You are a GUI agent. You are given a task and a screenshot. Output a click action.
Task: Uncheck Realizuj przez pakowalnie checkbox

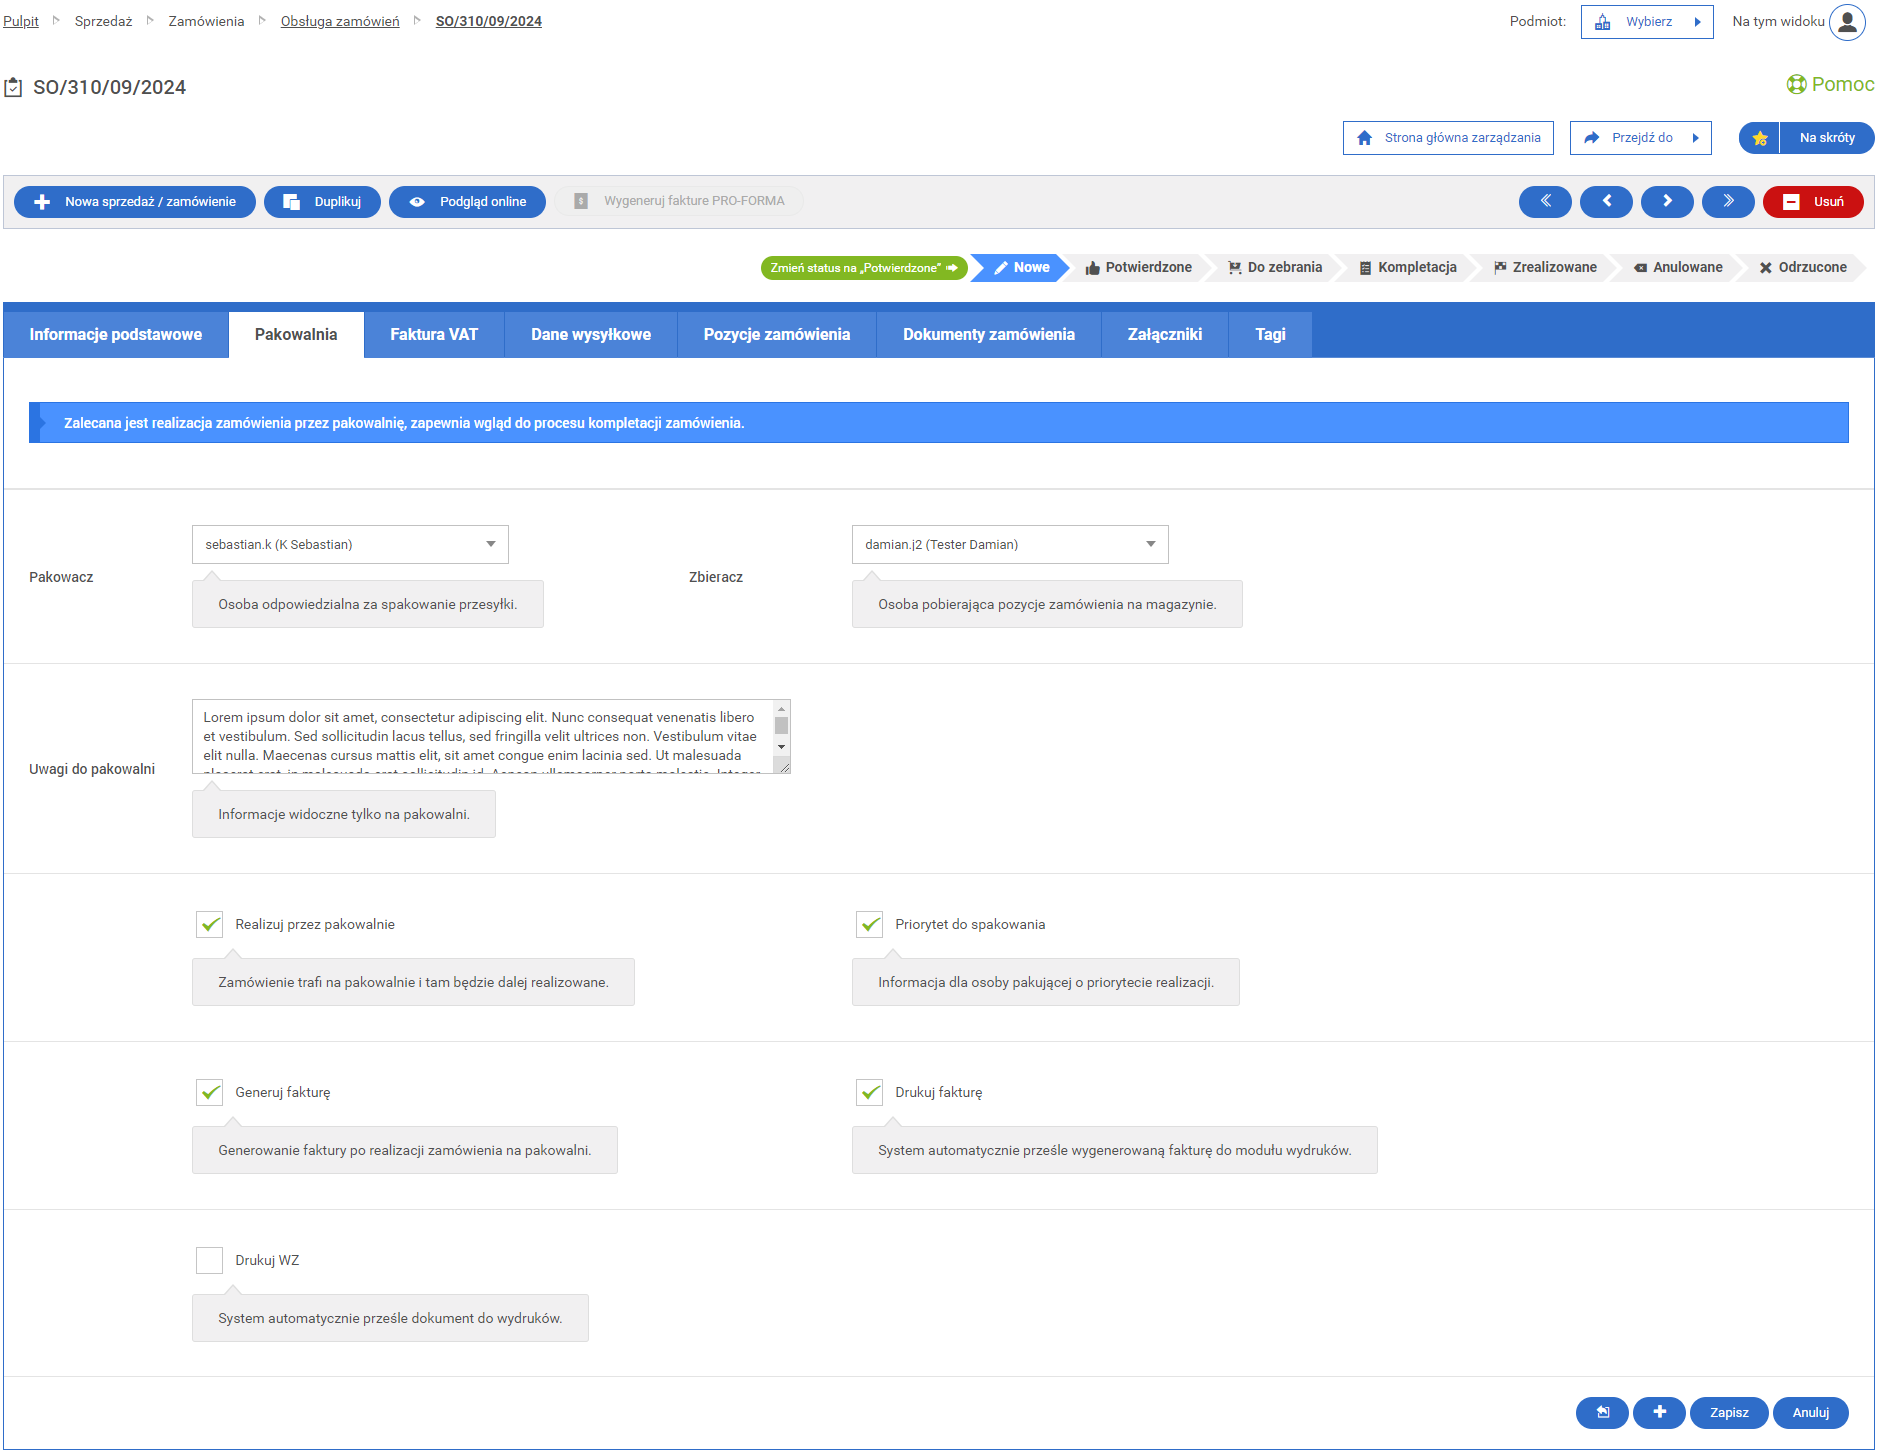(210, 924)
